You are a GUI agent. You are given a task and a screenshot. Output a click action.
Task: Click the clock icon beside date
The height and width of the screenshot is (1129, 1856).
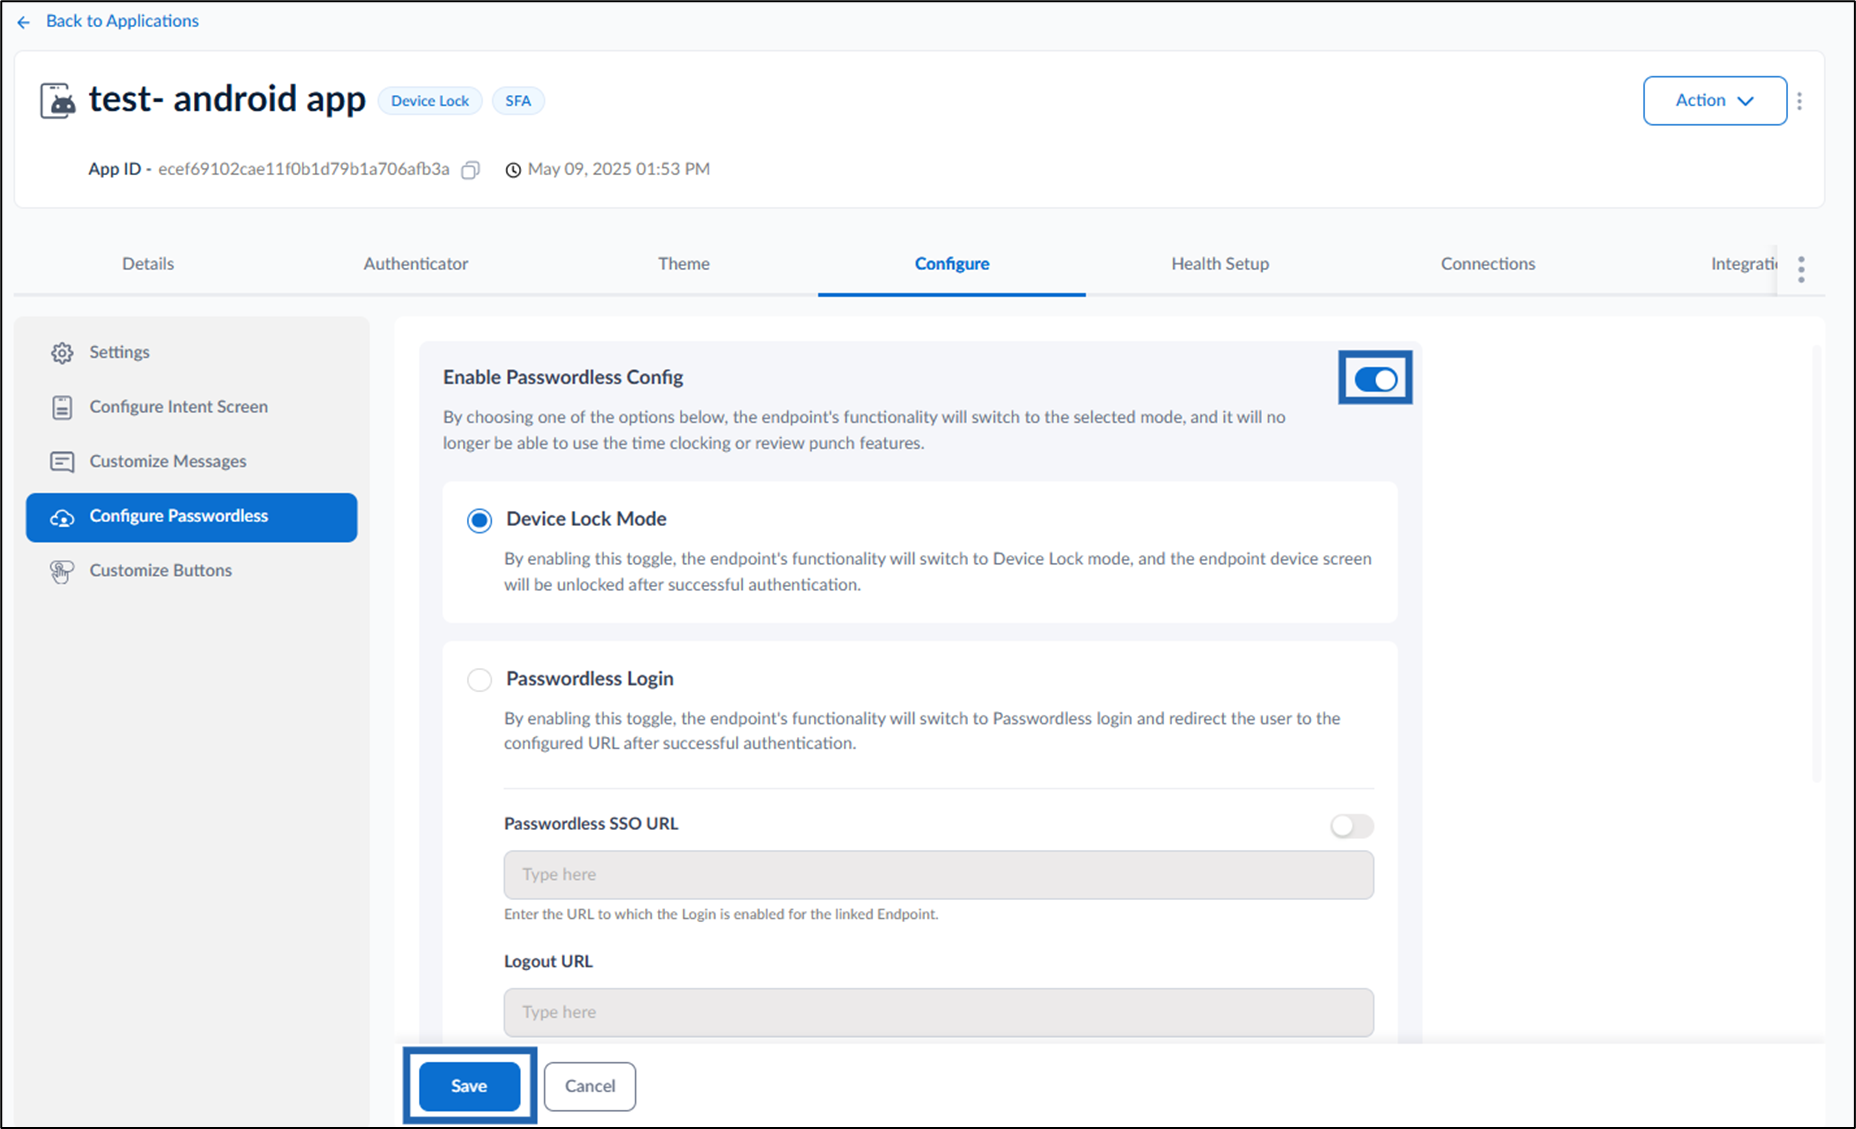point(513,170)
